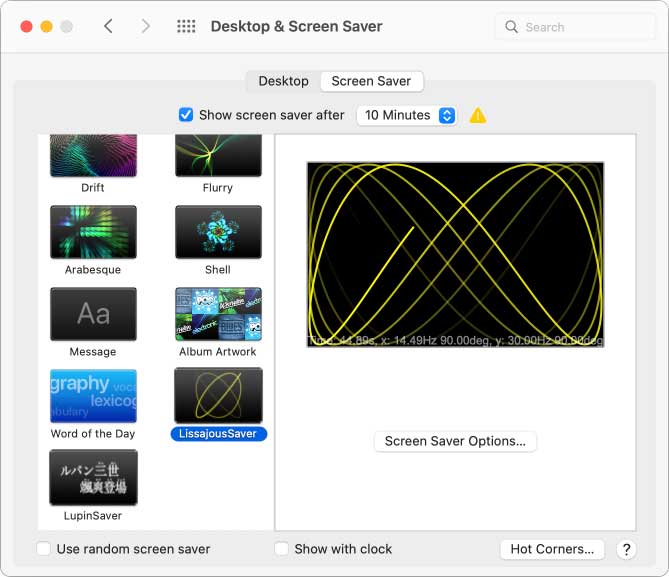The width and height of the screenshot is (669, 577).
Task: Enable Show with clock checkbox
Action: 282,549
